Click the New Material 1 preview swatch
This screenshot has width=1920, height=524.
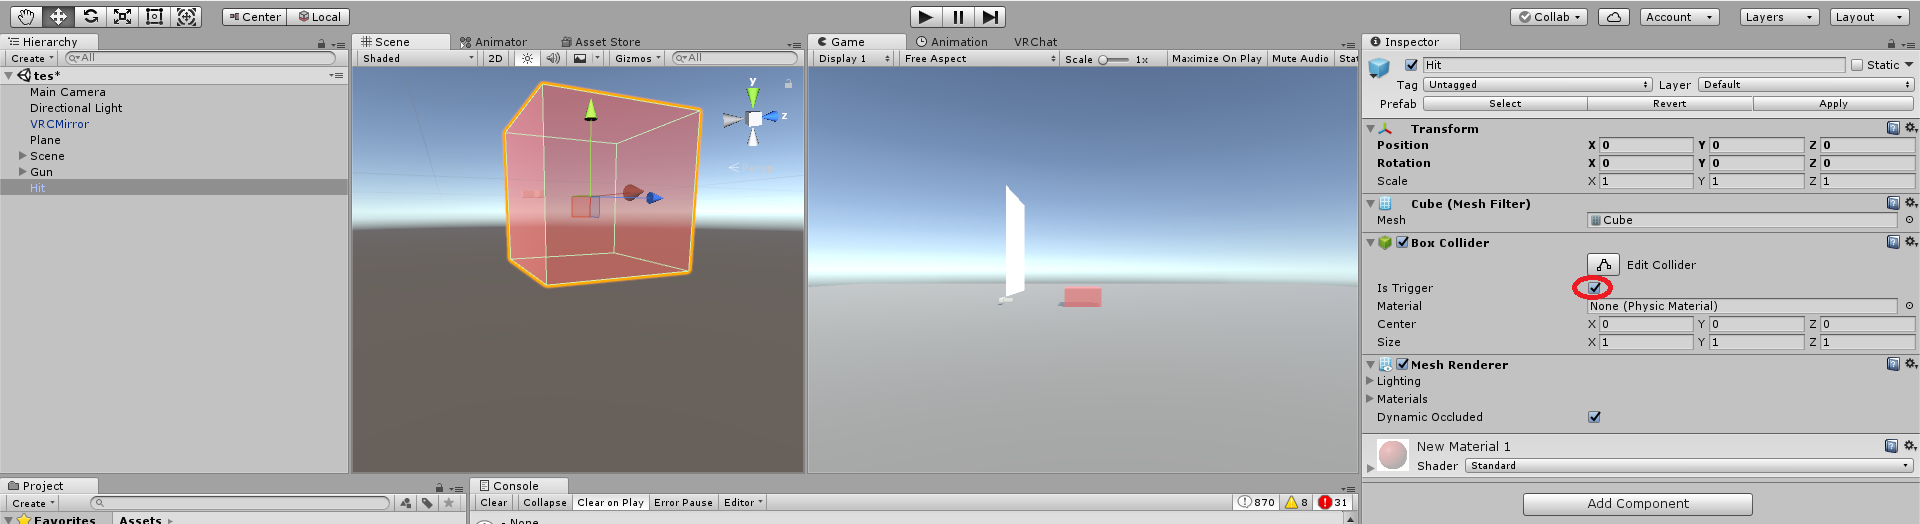tap(1393, 455)
